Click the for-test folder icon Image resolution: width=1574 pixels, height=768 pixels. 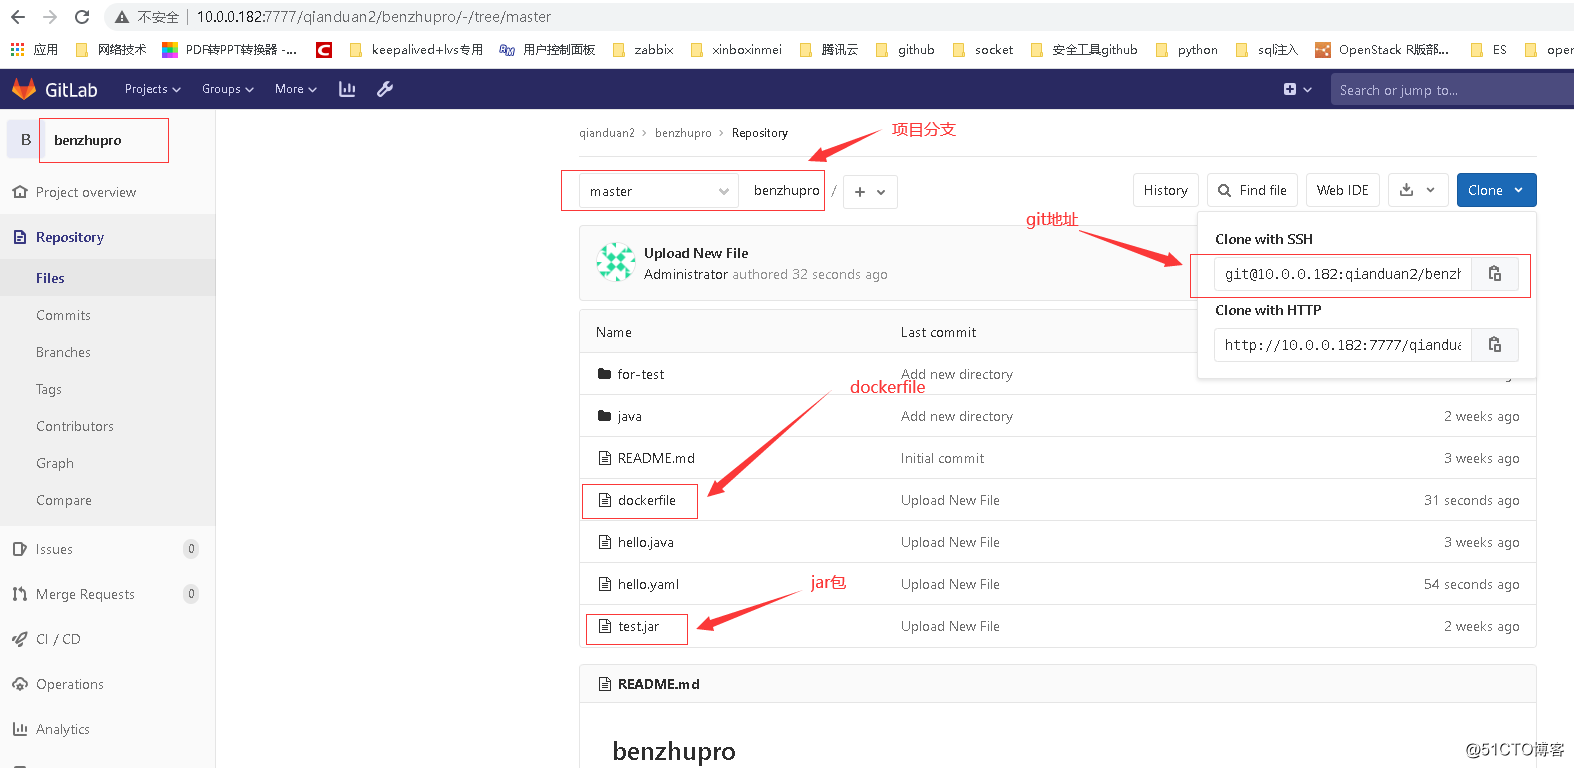[604, 374]
